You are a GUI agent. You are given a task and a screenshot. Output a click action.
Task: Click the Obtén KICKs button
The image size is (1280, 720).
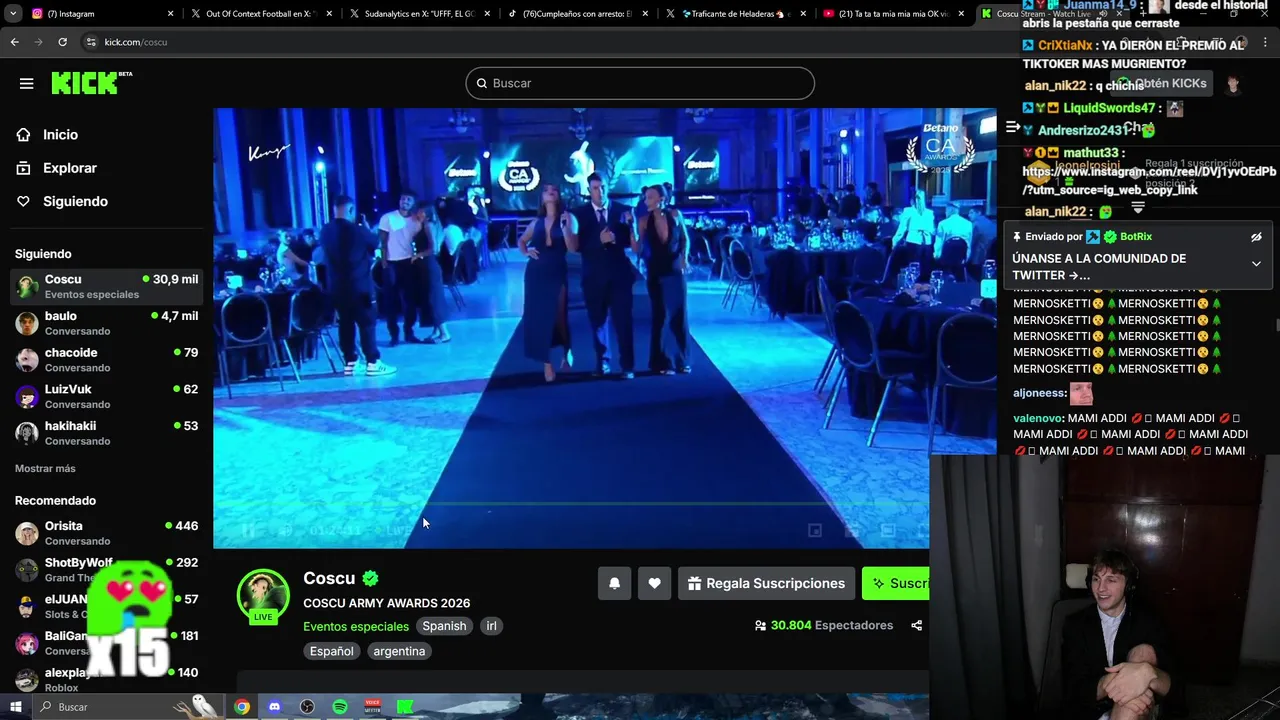[1161, 84]
